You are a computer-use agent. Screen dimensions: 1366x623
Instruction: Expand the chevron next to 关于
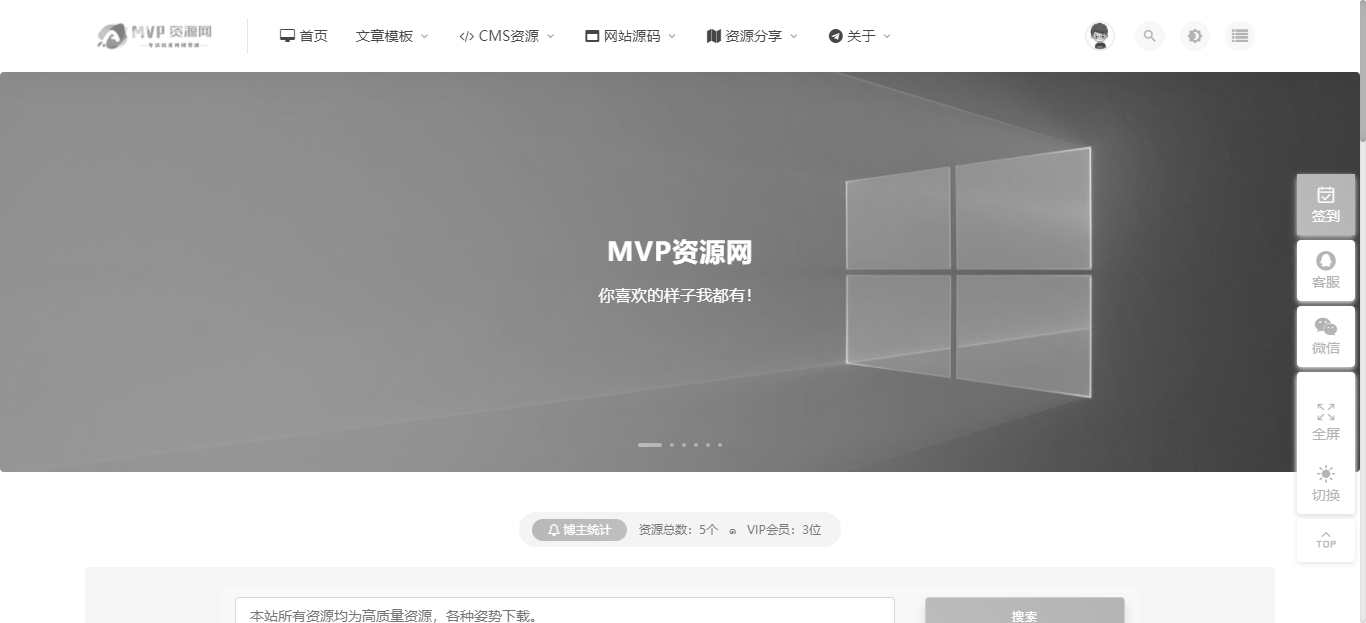click(887, 36)
